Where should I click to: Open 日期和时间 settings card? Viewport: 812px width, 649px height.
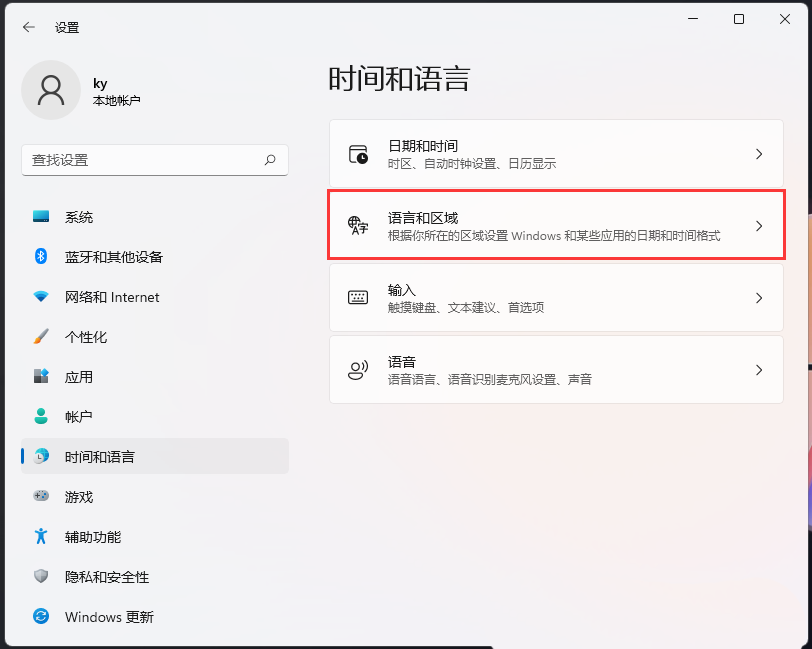pyautogui.click(x=556, y=154)
